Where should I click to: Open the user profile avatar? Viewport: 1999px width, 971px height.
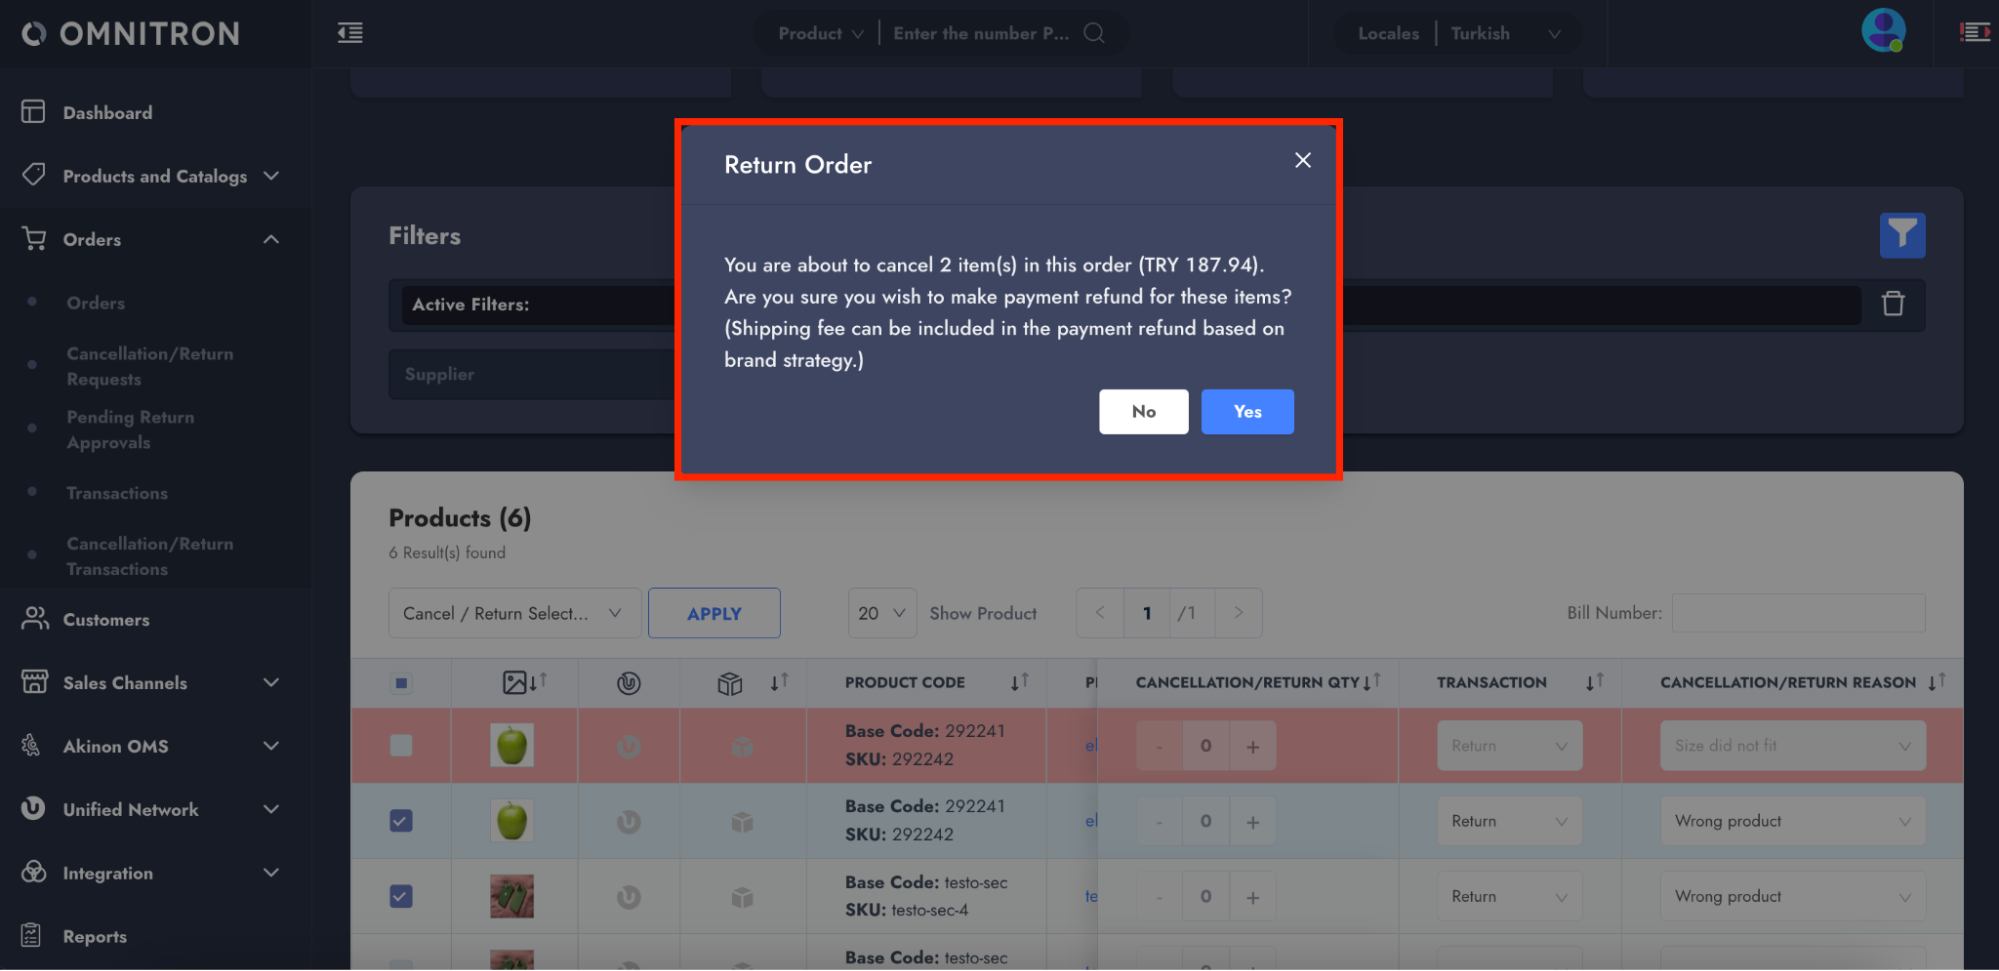(x=1882, y=31)
